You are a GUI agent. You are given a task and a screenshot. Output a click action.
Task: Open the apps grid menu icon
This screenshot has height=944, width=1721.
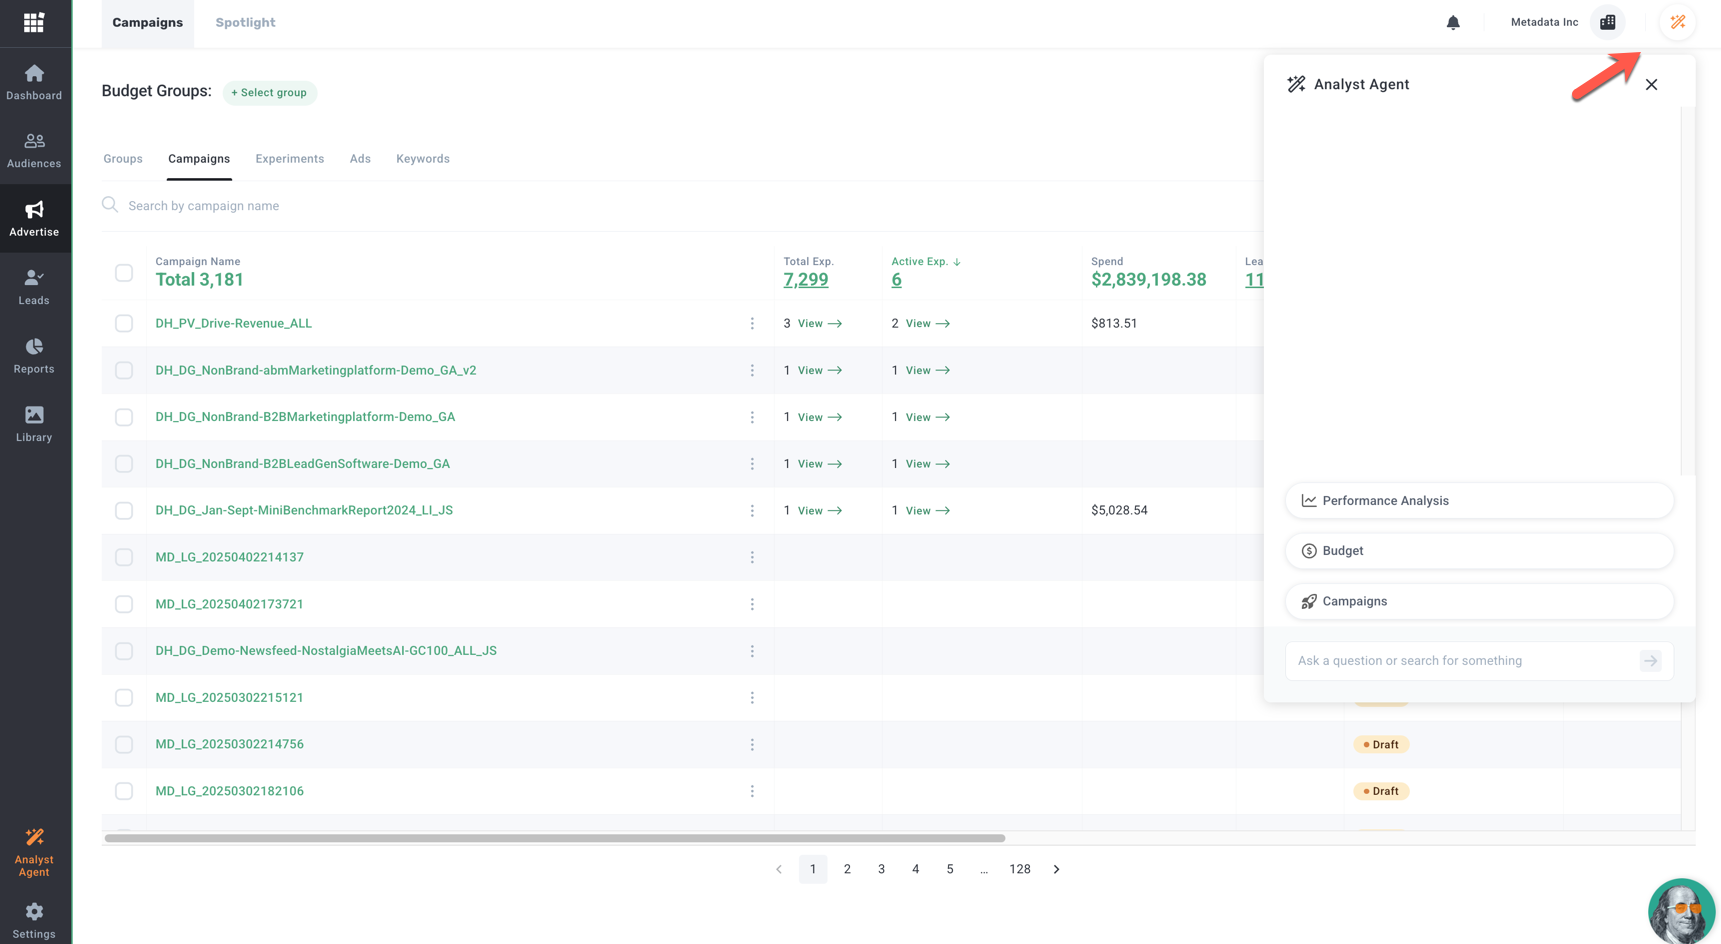pyautogui.click(x=34, y=22)
